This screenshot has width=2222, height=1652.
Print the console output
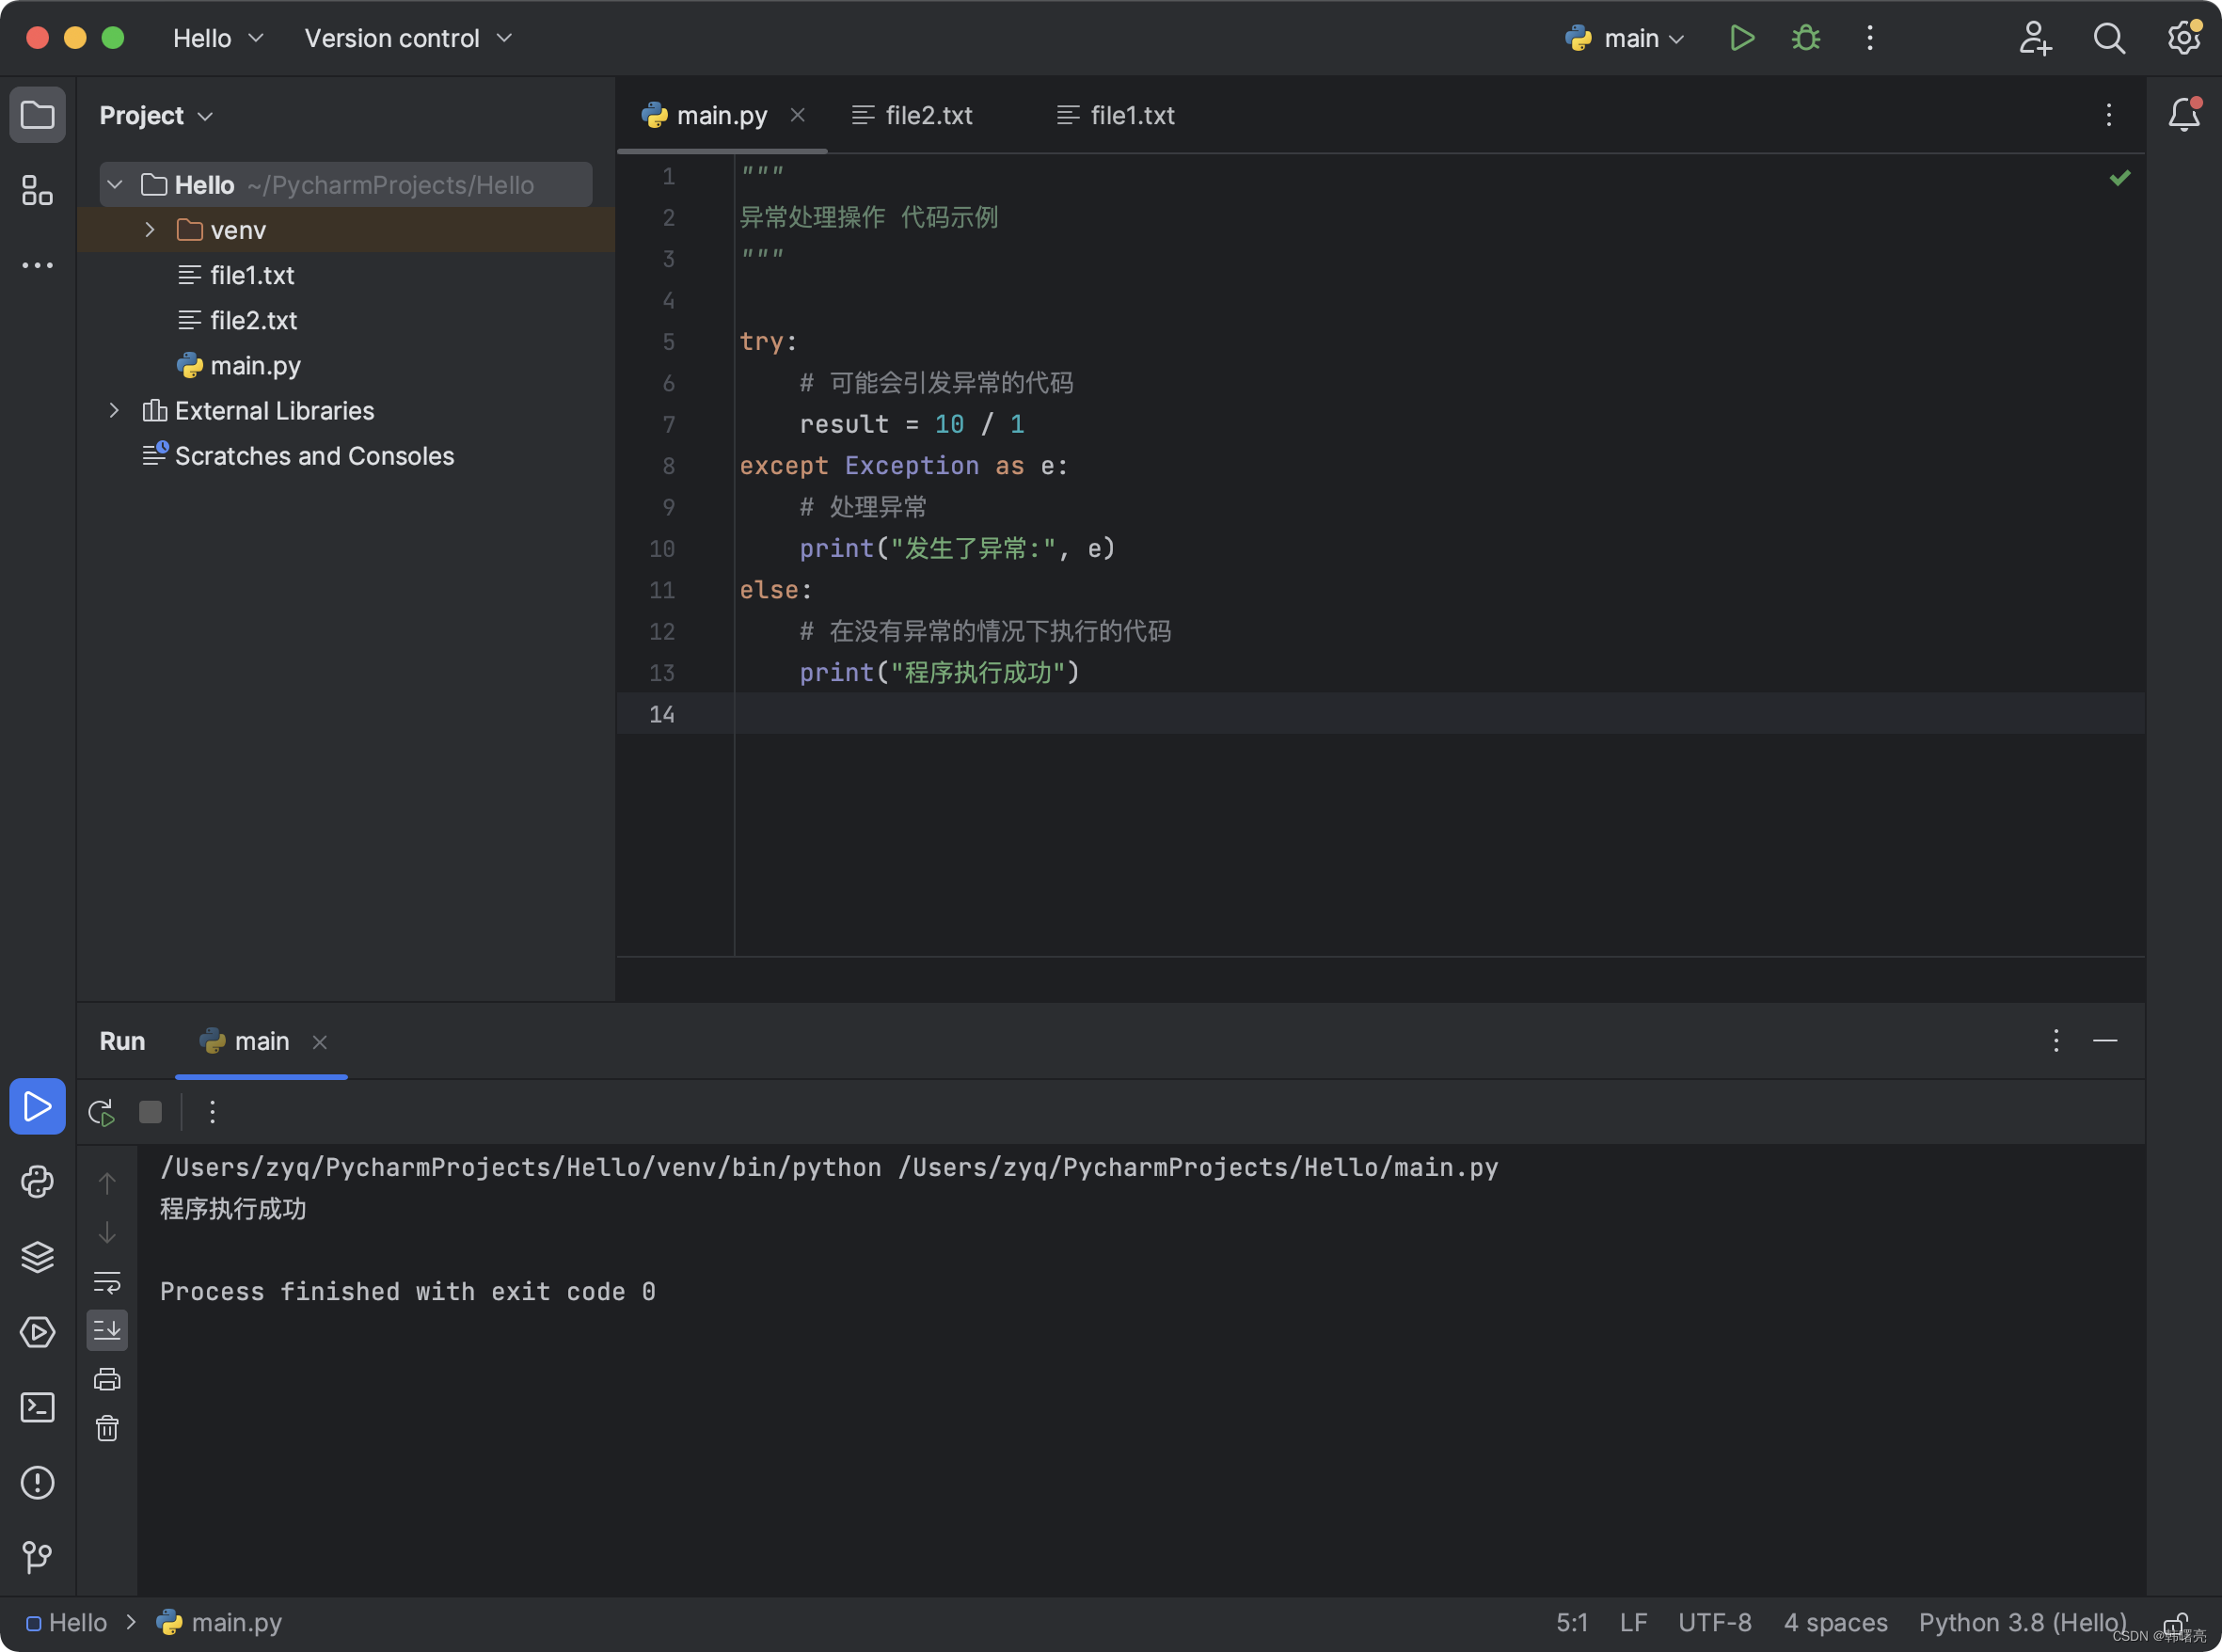107,1379
